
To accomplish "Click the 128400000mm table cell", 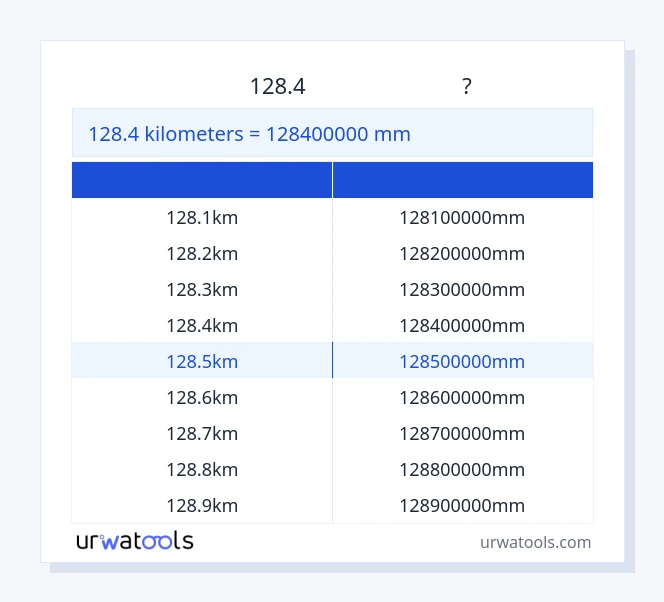I will click(x=462, y=326).
